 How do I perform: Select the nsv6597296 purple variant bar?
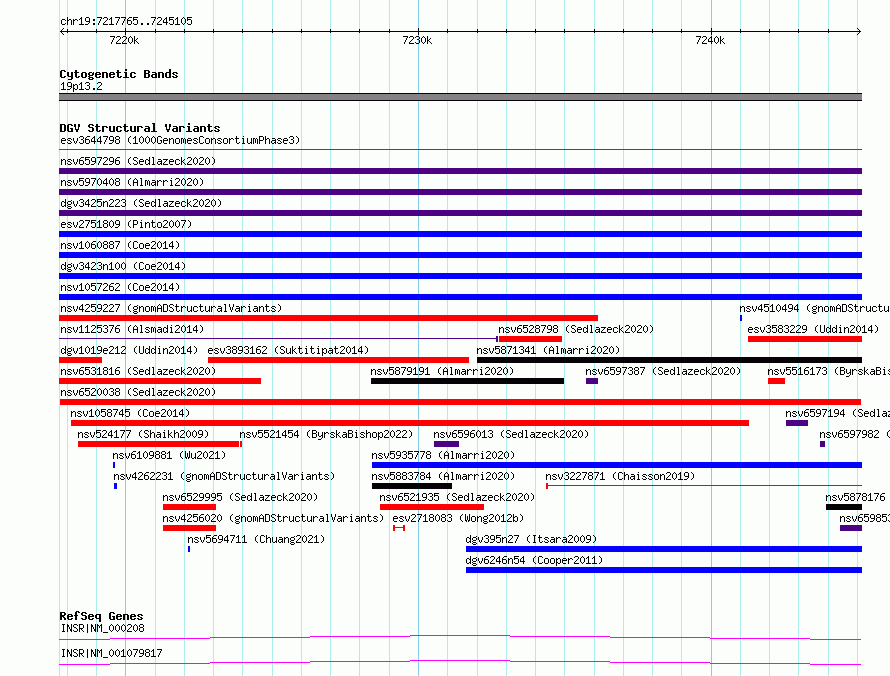[x=460, y=171]
